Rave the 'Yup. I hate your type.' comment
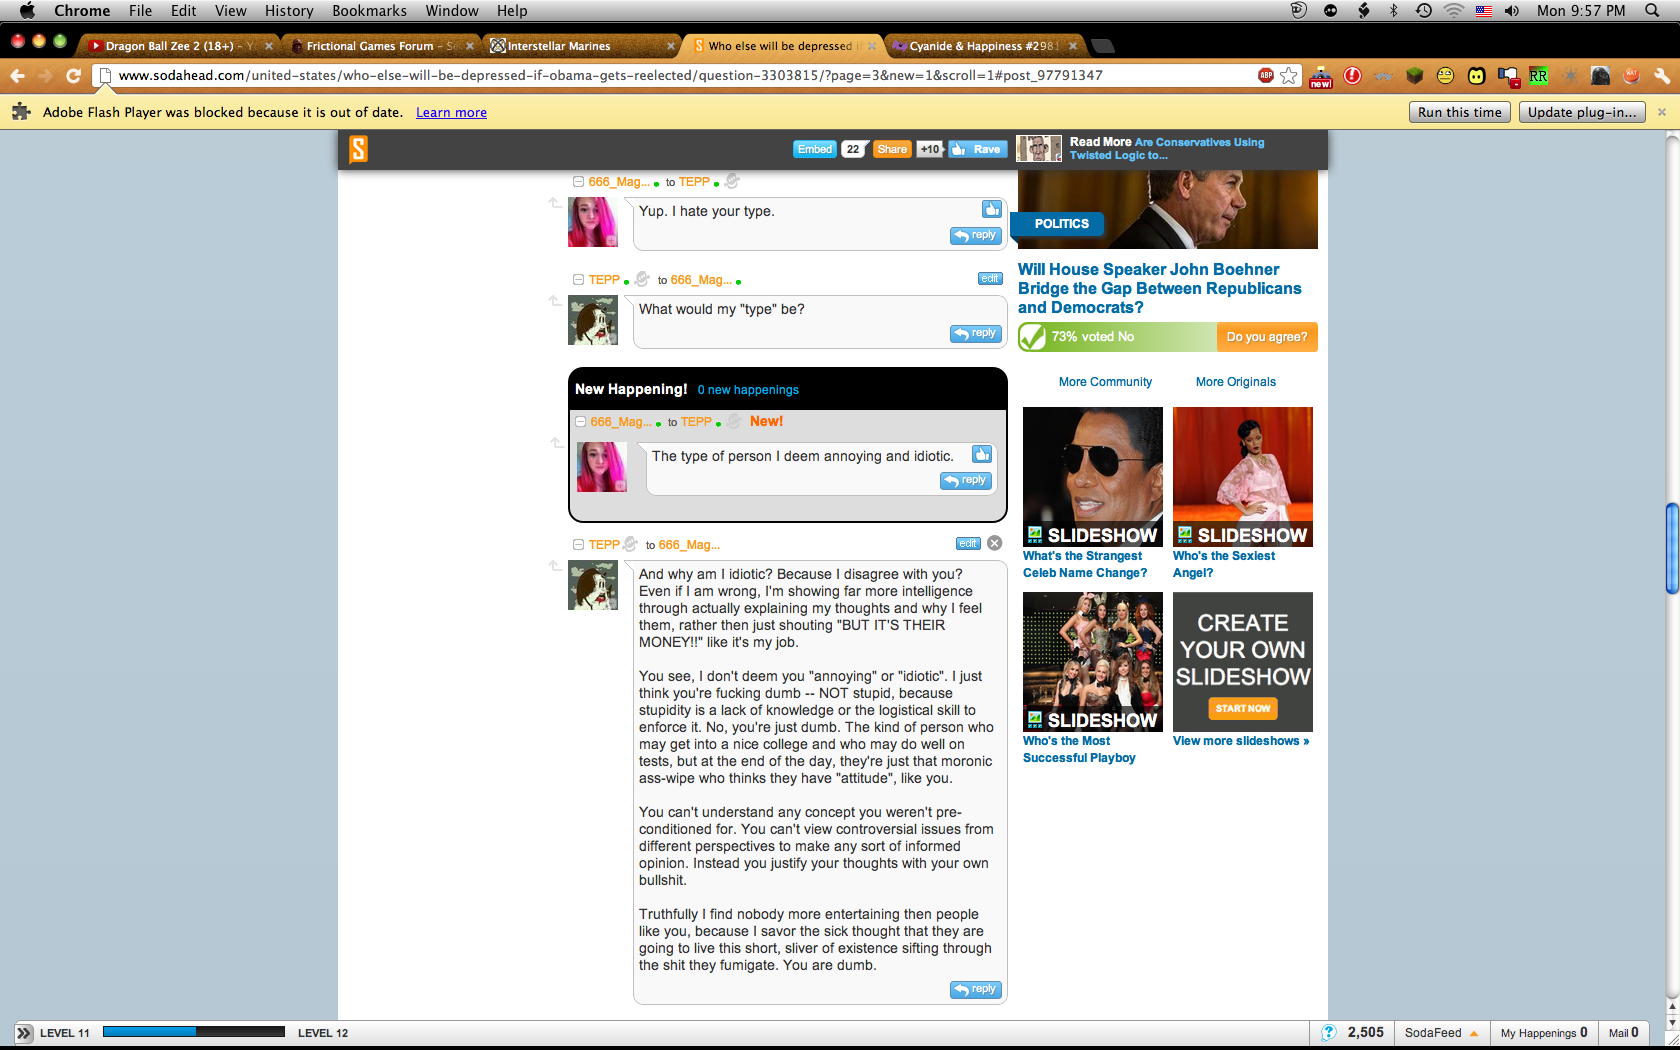The height and width of the screenshot is (1050, 1680). click(x=991, y=209)
